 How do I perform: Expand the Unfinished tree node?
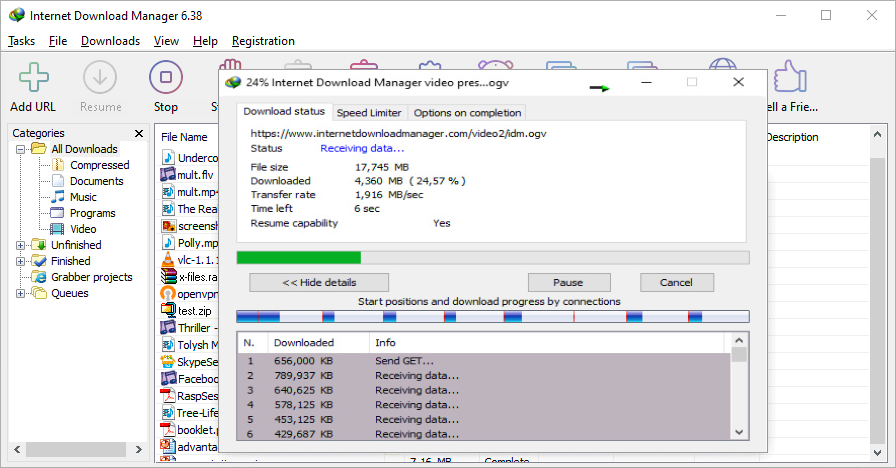coord(21,245)
